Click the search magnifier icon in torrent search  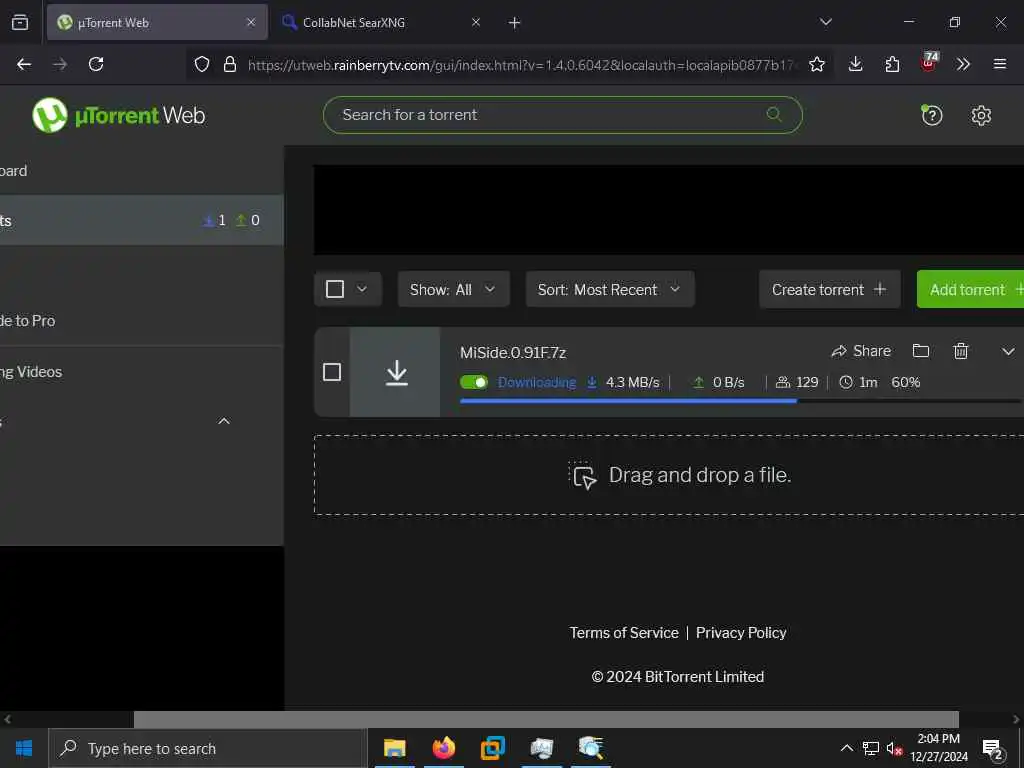click(x=774, y=114)
